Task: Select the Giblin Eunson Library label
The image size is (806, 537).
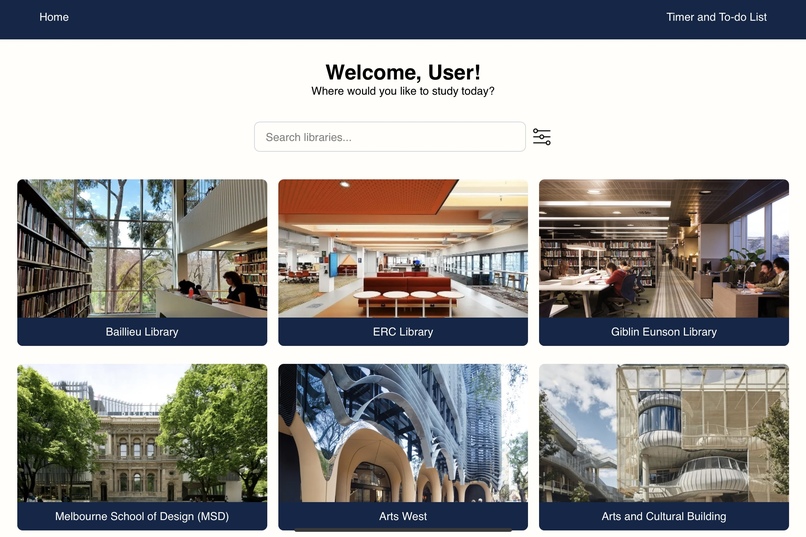Action: click(x=664, y=332)
